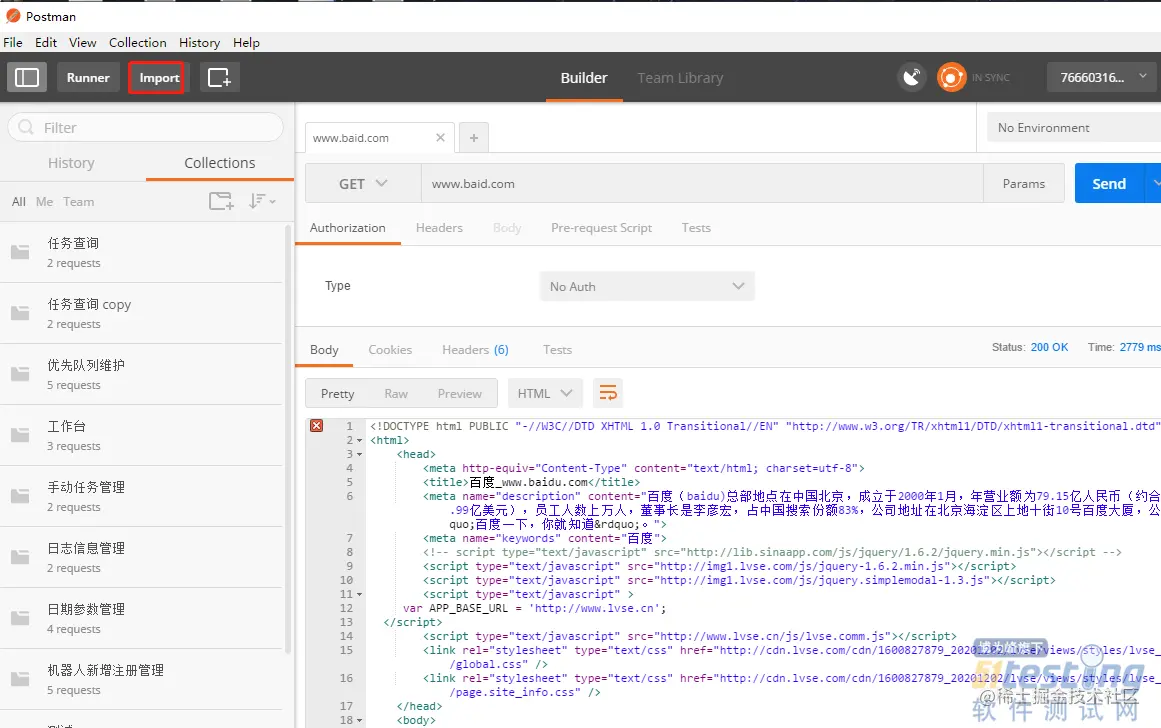Open the request Tests tab
The image size is (1161, 728).
[696, 228]
